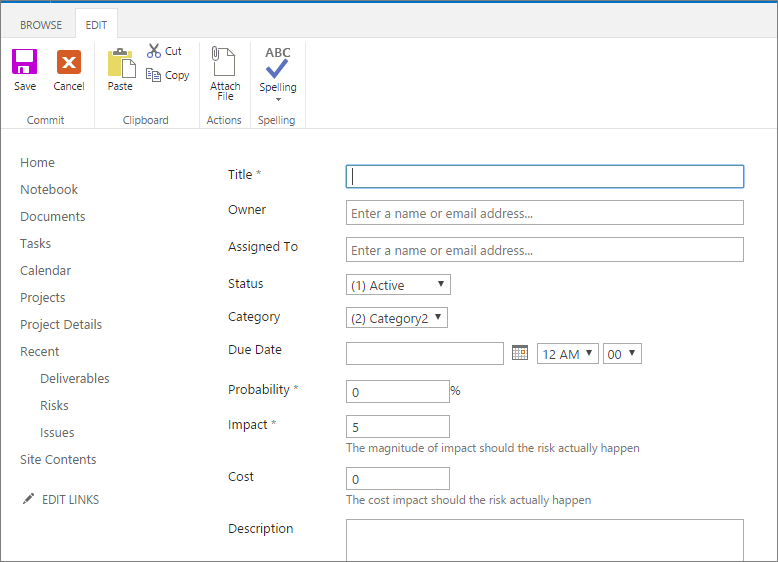Click the Cut scissors icon

point(154,51)
